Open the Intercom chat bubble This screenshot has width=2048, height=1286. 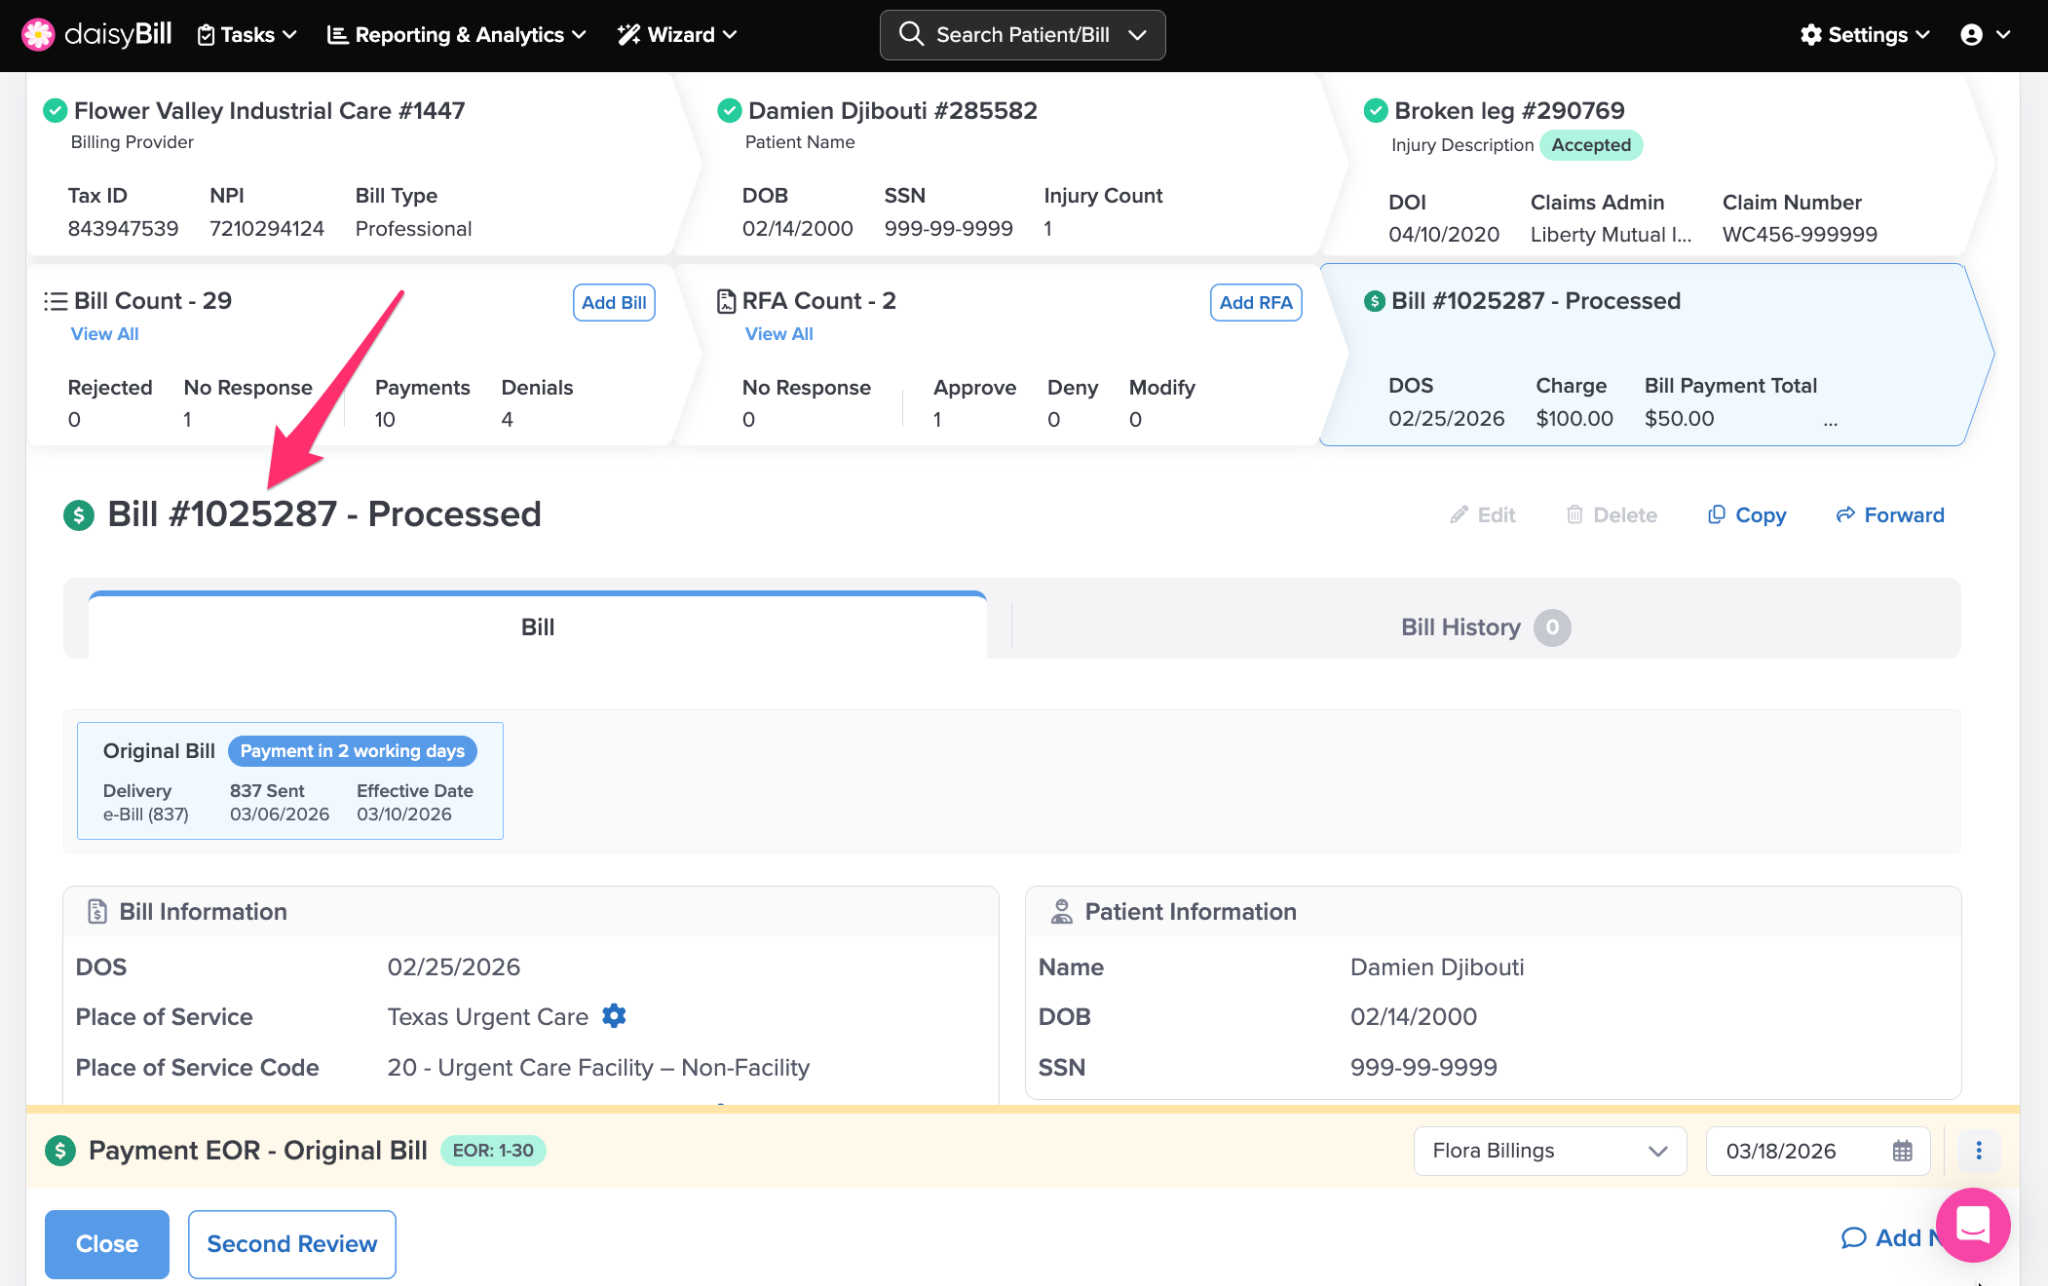[1972, 1224]
